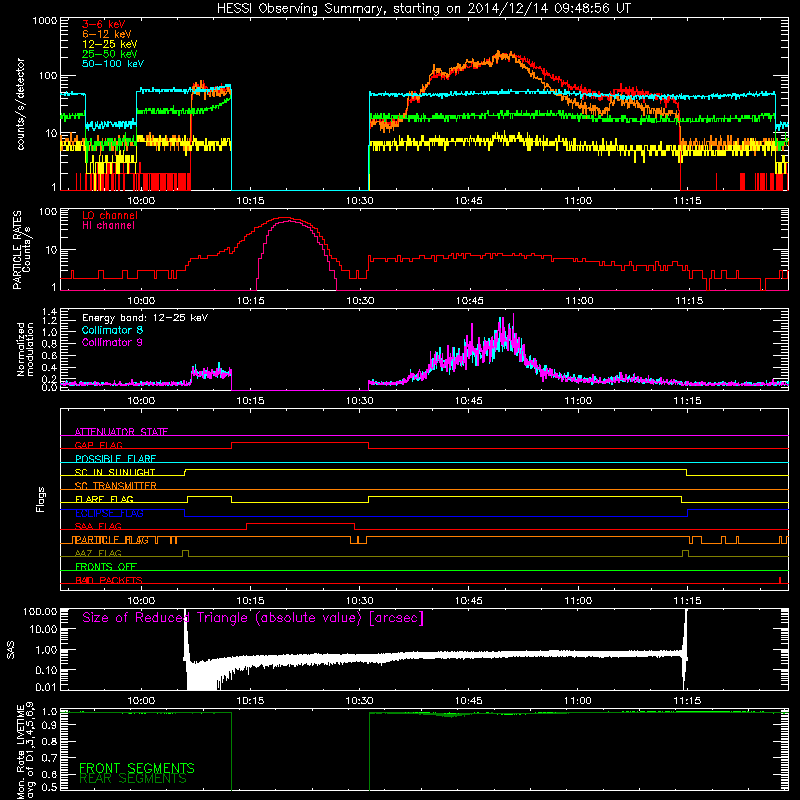The width and height of the screenshot is (800, 800).
Task: Select the 100.00 tick on SAS axis
Action: click(x=40, y=611)
